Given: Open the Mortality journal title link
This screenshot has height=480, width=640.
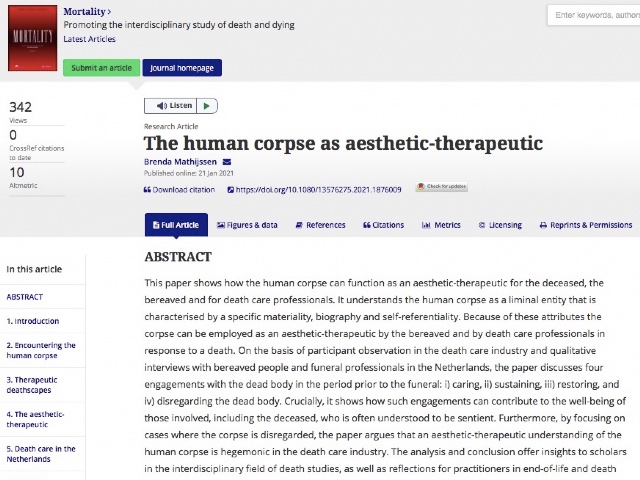Looking at the screenshot, I should point(86,11).
